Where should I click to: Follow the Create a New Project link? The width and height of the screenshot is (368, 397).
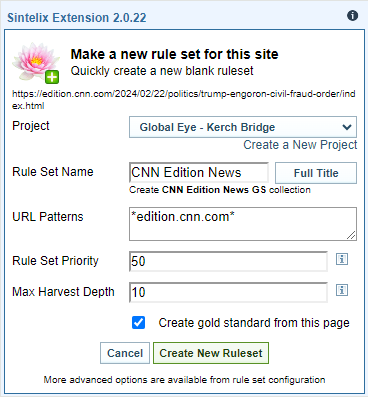tap(300, 145)
